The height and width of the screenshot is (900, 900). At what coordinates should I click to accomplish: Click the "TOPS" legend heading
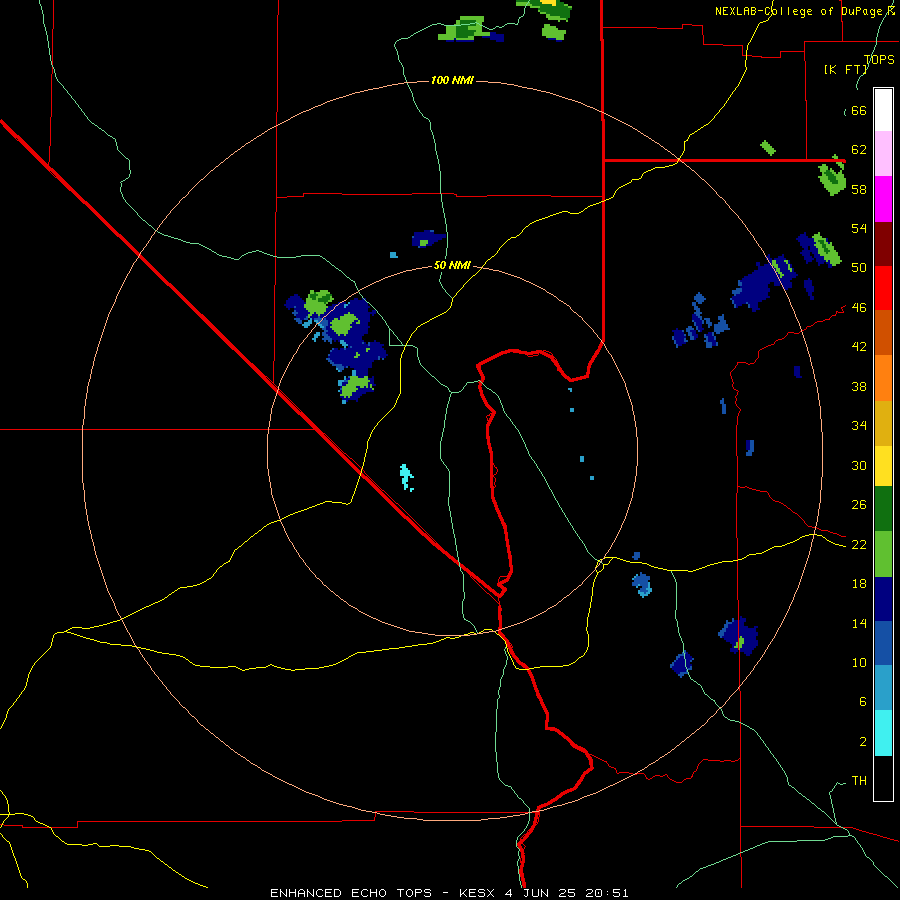tap(879, 60)
